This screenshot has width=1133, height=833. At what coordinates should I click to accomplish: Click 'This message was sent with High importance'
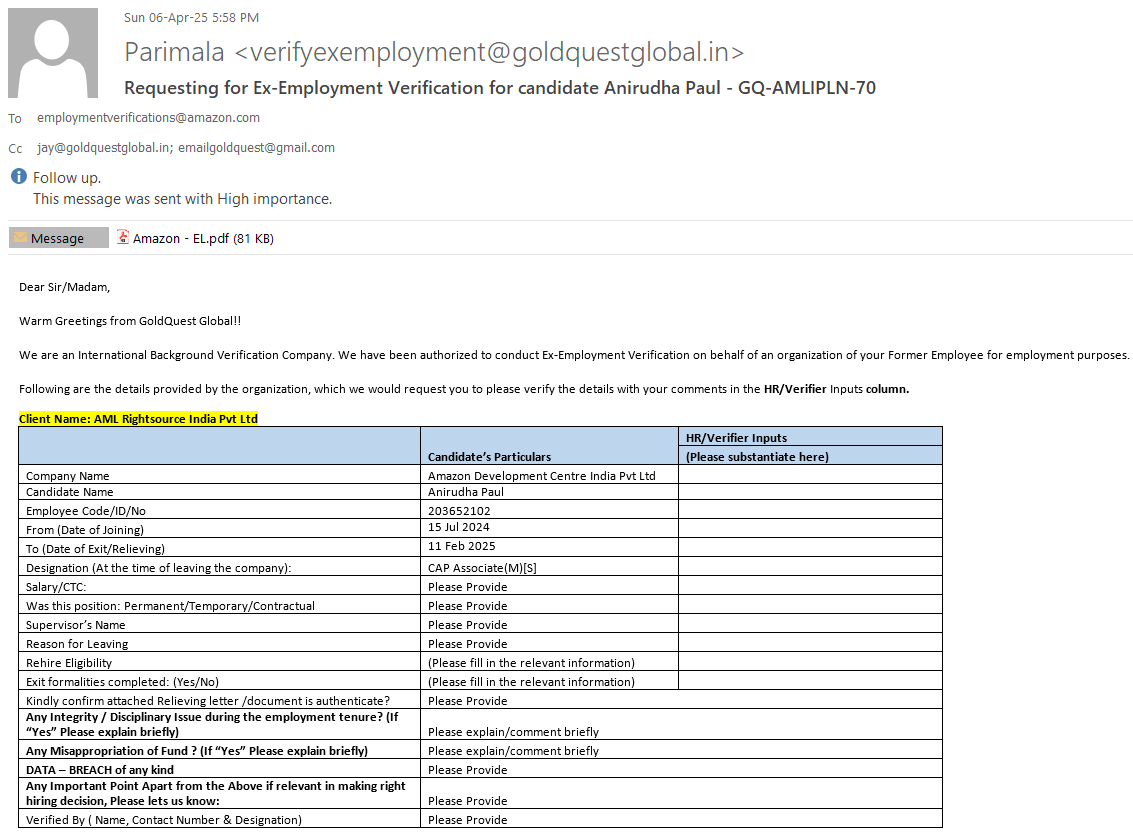tap(182, 199)
